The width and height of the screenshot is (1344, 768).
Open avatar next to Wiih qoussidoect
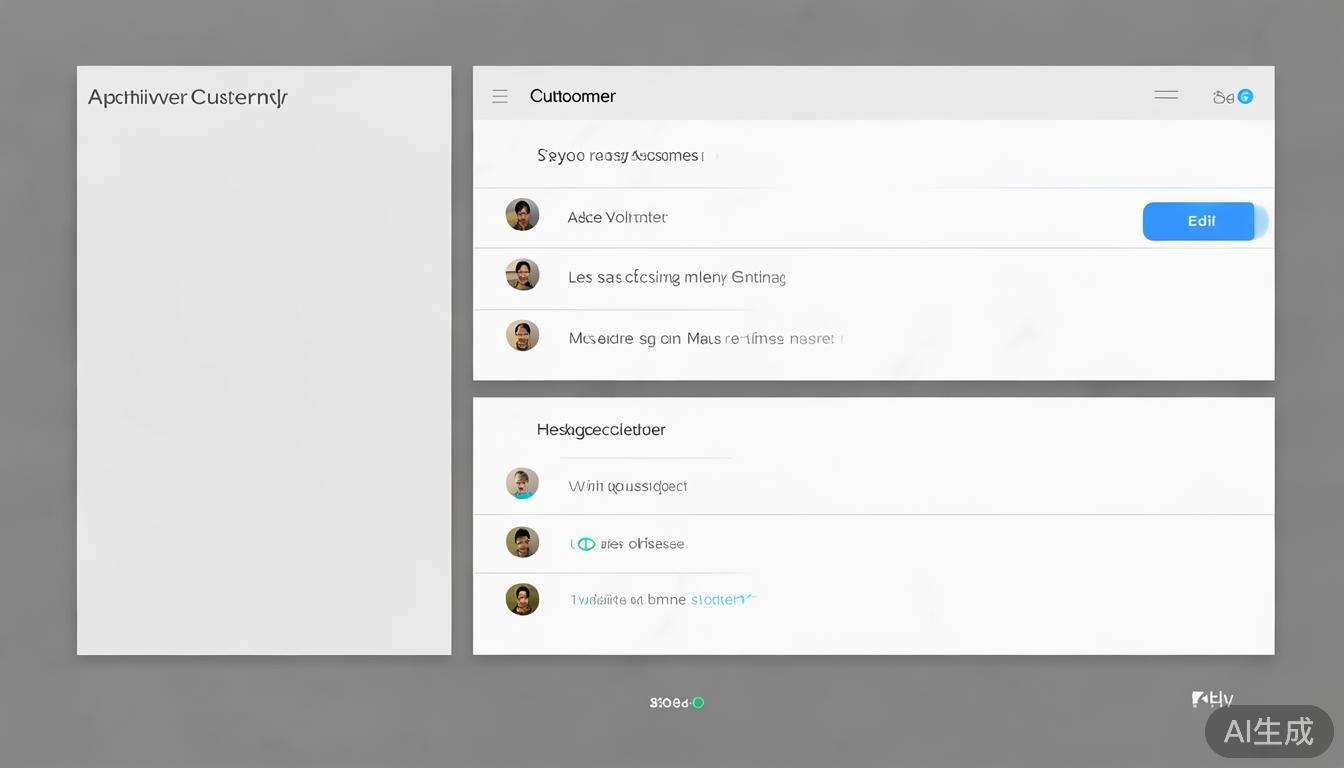(522, 484)
